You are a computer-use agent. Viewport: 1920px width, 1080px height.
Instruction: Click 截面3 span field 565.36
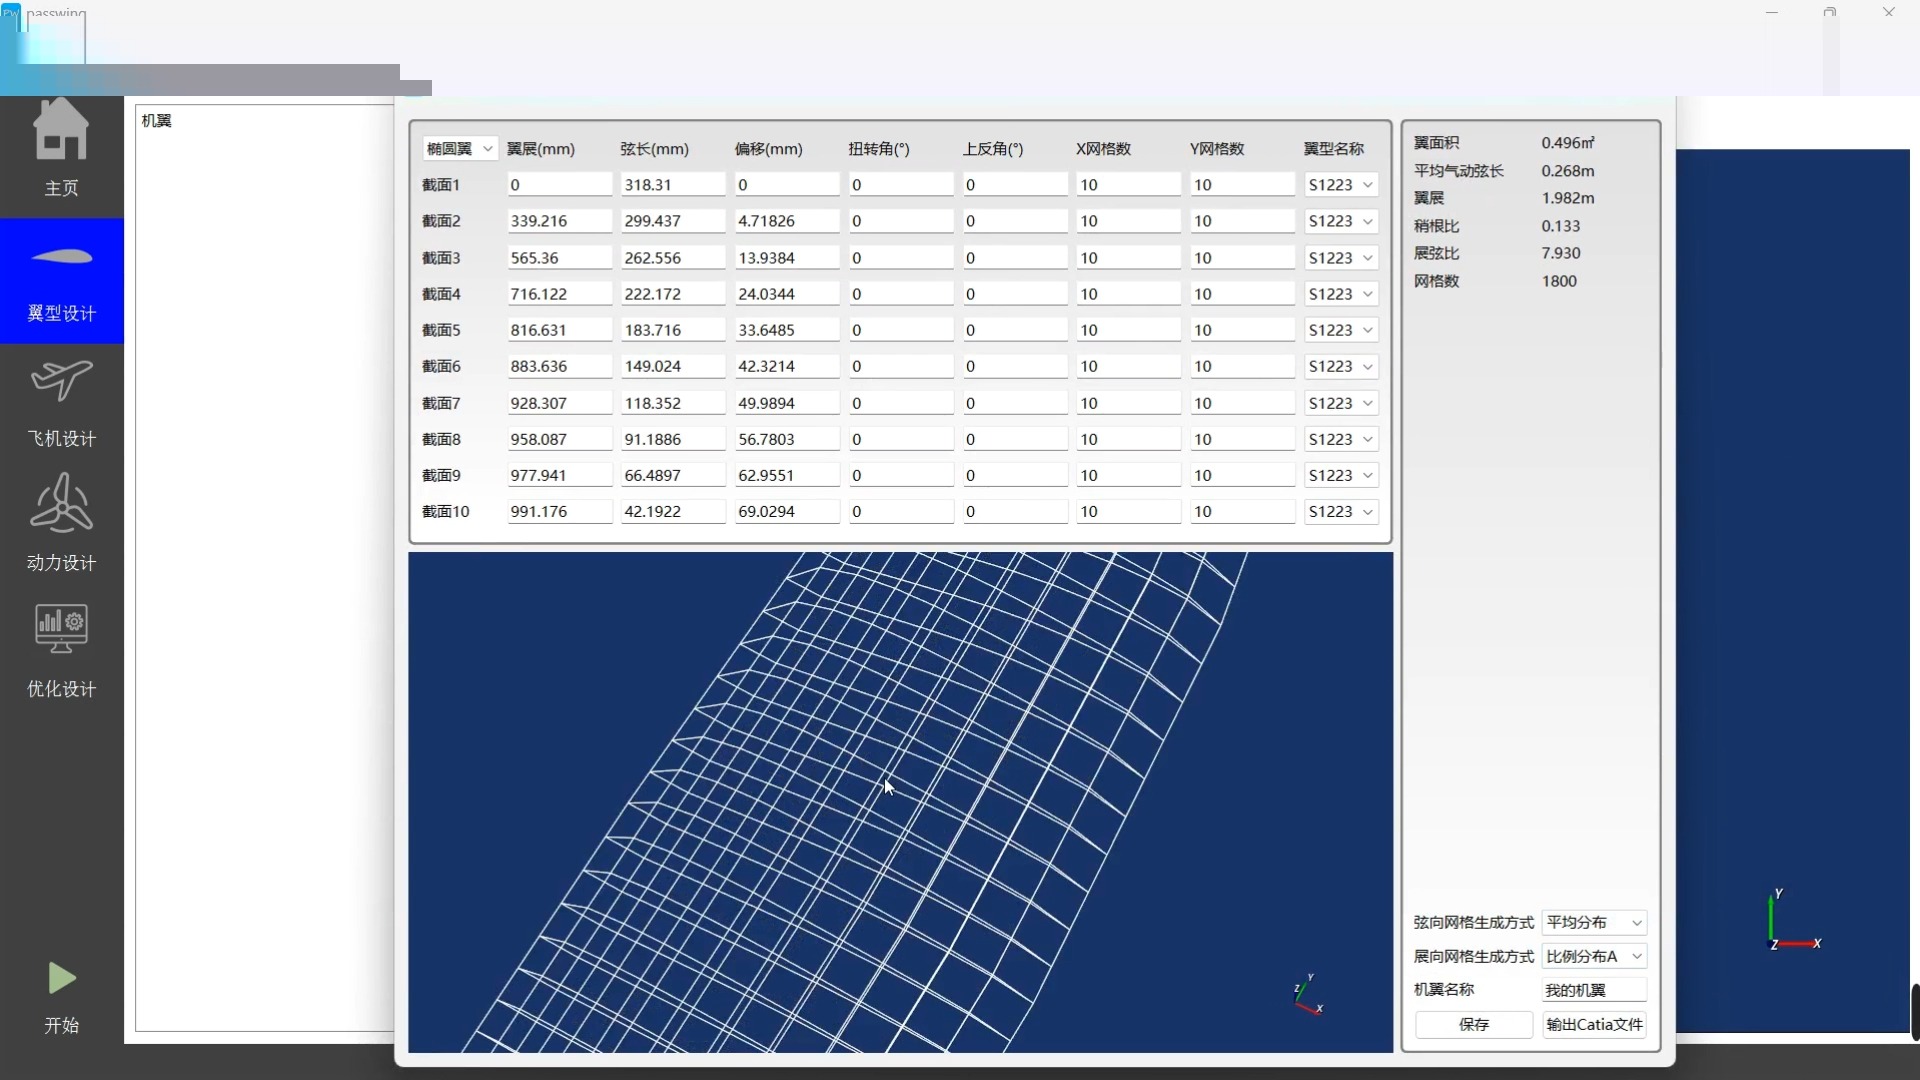tap(559, 258)
